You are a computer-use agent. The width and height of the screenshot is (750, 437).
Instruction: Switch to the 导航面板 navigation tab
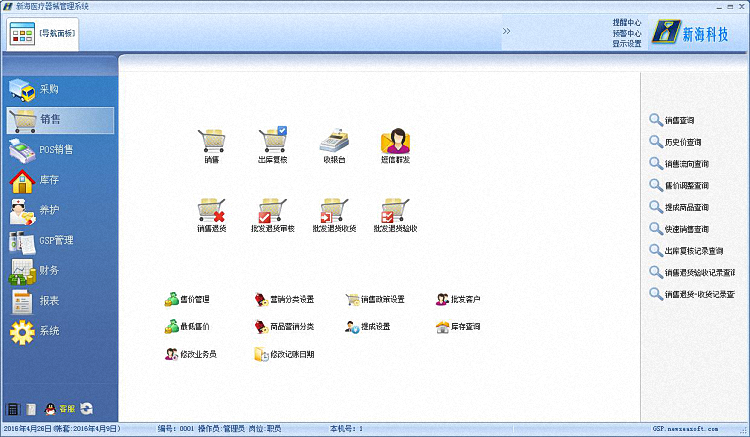tap(43, 33)
